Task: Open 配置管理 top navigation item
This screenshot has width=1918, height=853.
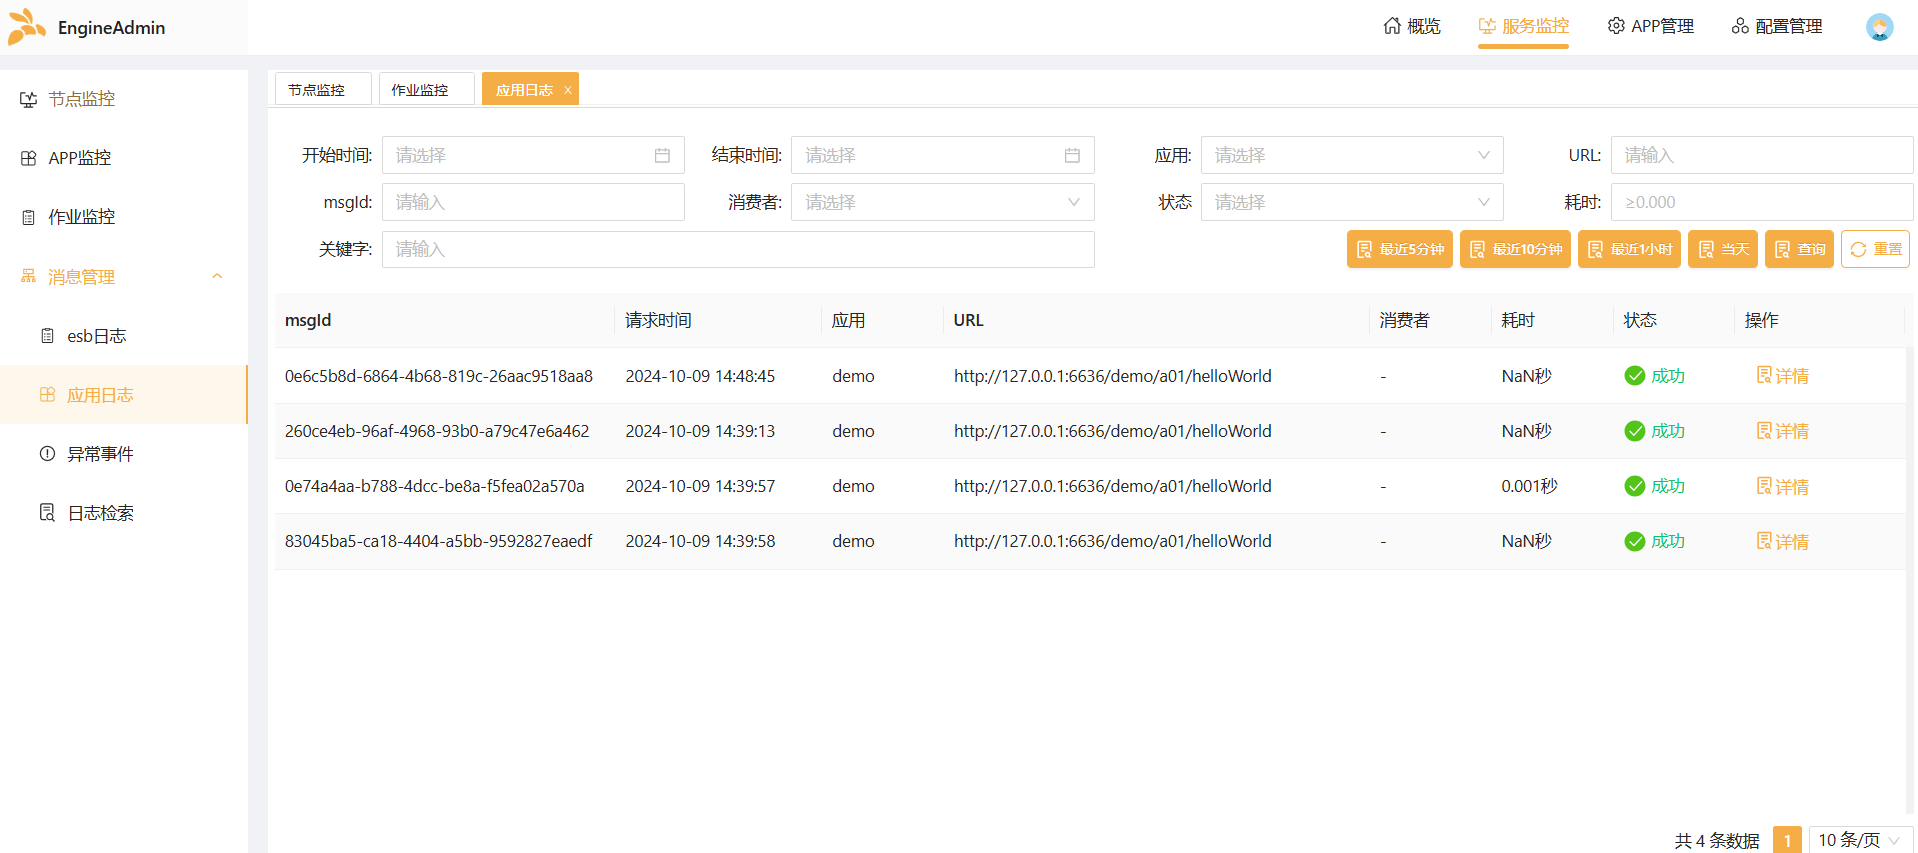Action: [1777, 27]
